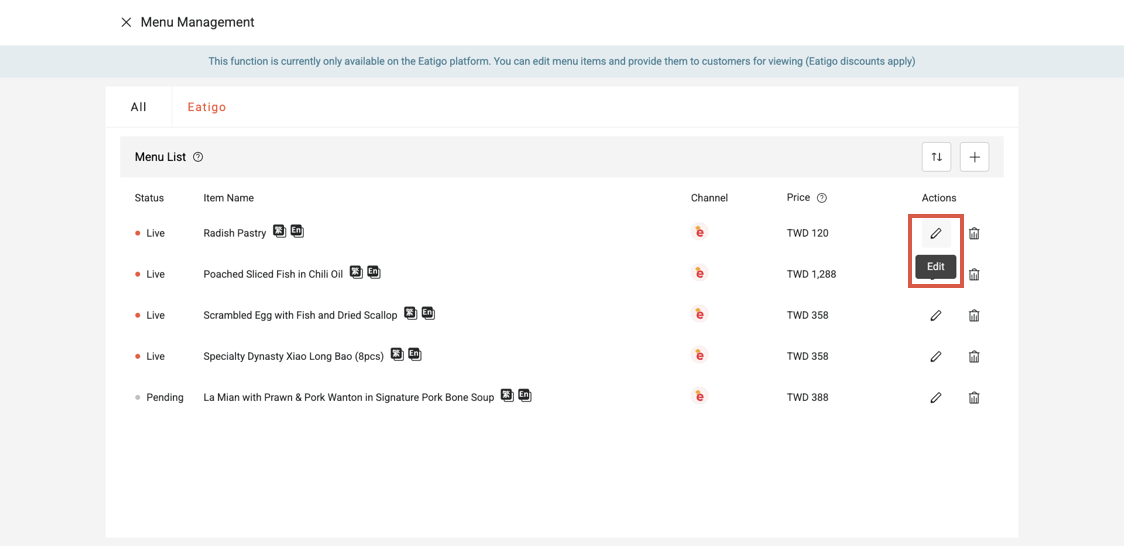1124x546 pixels.
Task: Delete Scrambled Egg with Fish and Dried Scallop
Action: tap(974, 315)
